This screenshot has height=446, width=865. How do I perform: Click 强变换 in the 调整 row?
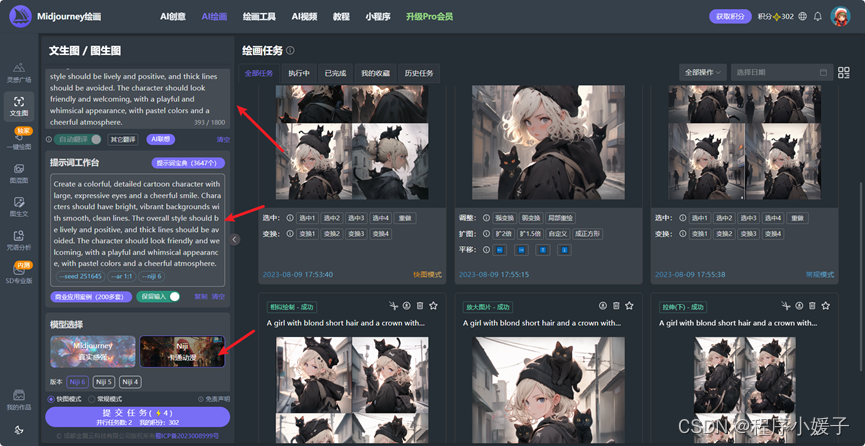point(507,218)
